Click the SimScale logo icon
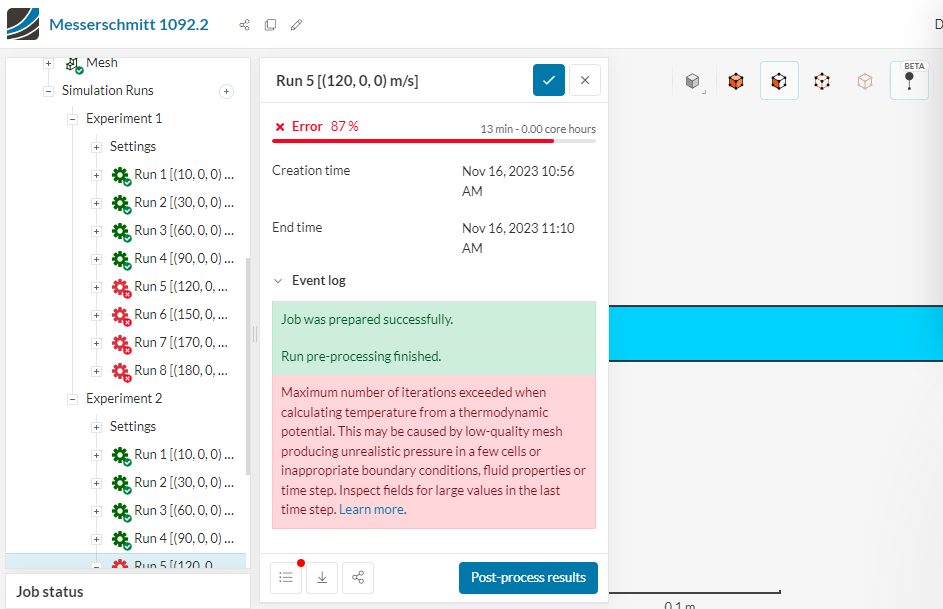Viewport: 943px width, 609px height. coord(23,24)
